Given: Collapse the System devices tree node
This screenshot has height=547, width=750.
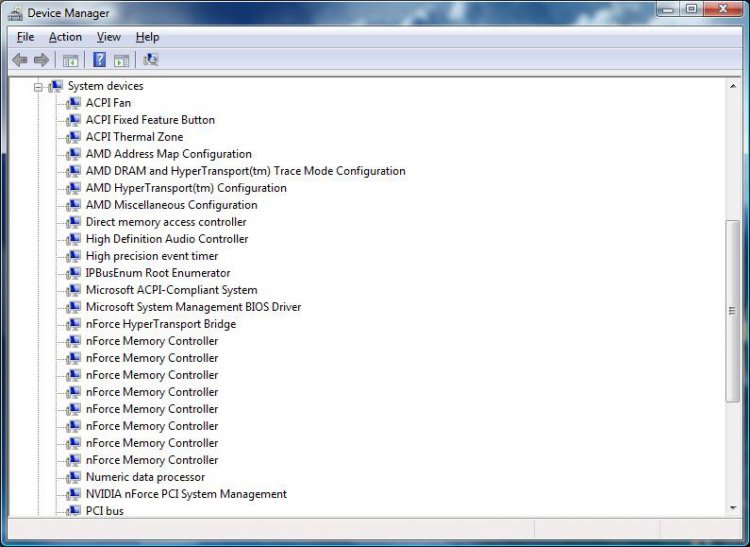Looking at the screenshot, I should coord(38,87).
